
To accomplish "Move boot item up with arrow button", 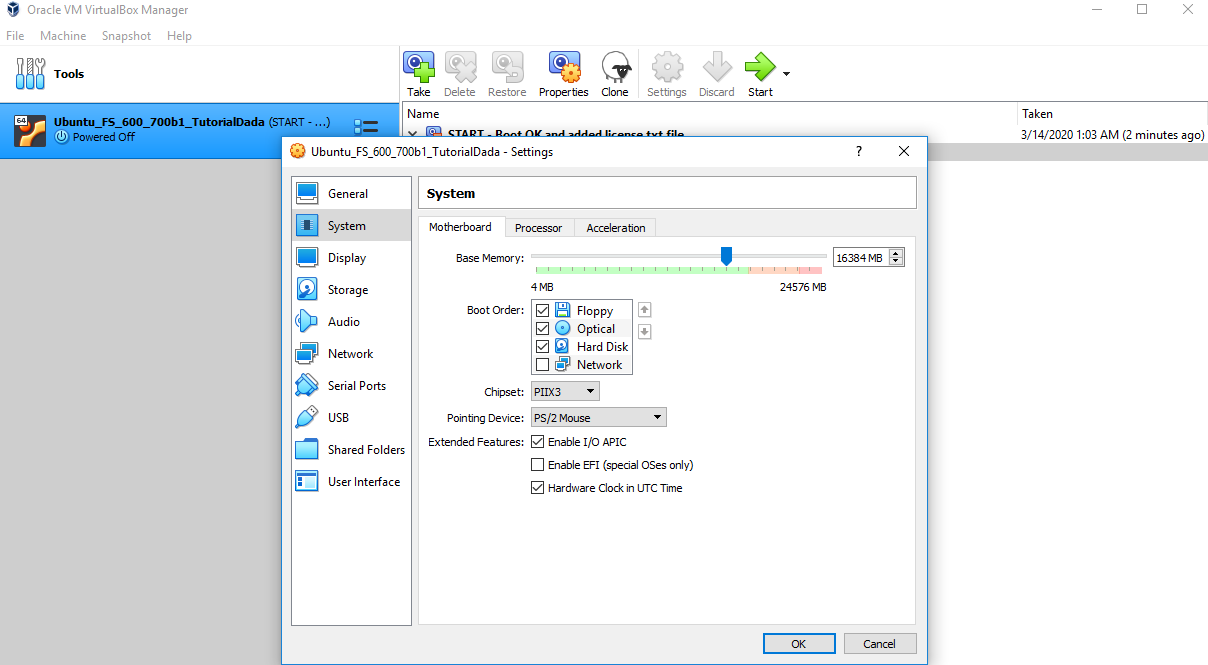I will [645, 310].
